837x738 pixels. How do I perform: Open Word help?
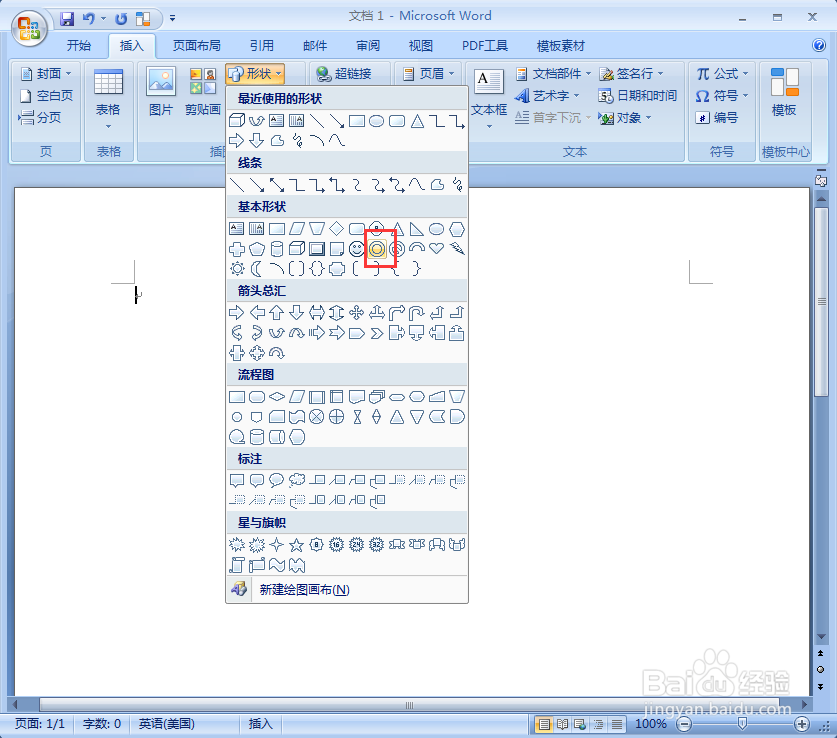point(819,45)
